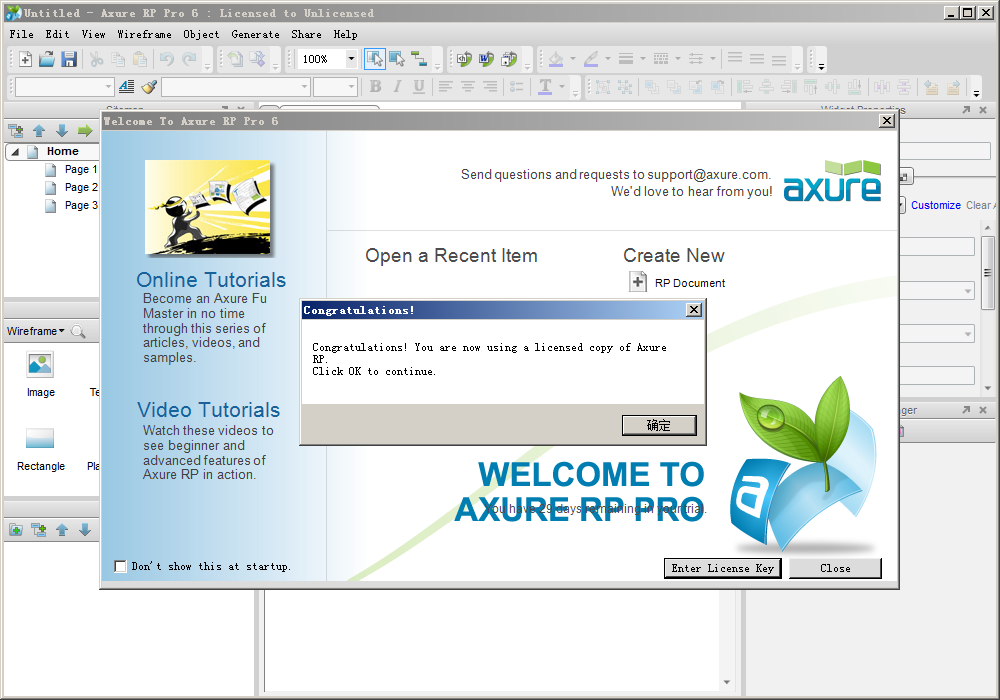The image size is (1000, 700).
Task: Open the line color dropdown arrow
Action: [608, 59]
